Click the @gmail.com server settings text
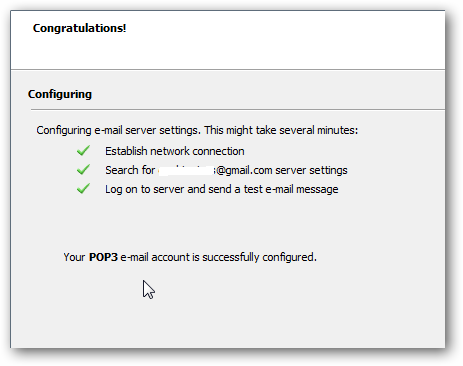Image resolution: width=463 pixels, height=366 pixels. (x=282, y=170)
